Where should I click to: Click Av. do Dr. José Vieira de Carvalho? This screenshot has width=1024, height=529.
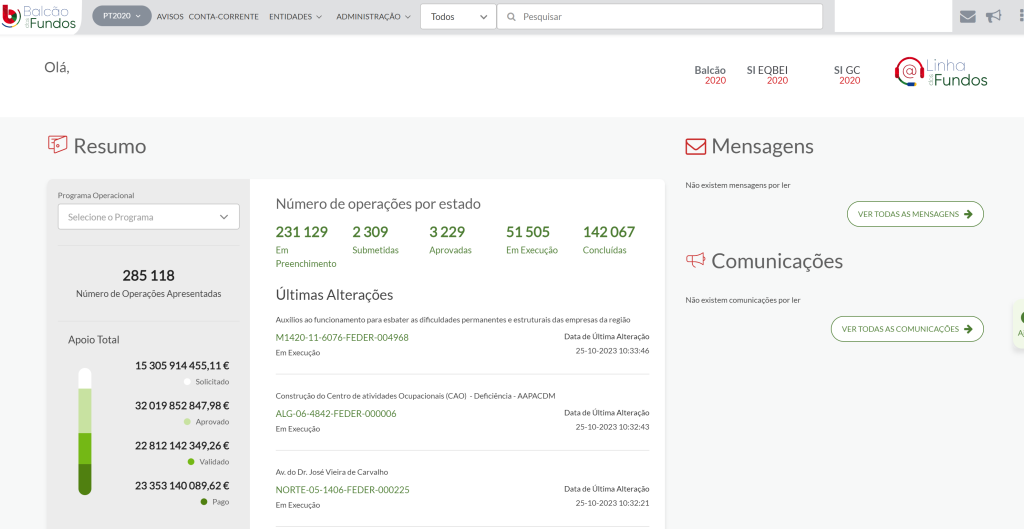(x=334, y=472)
